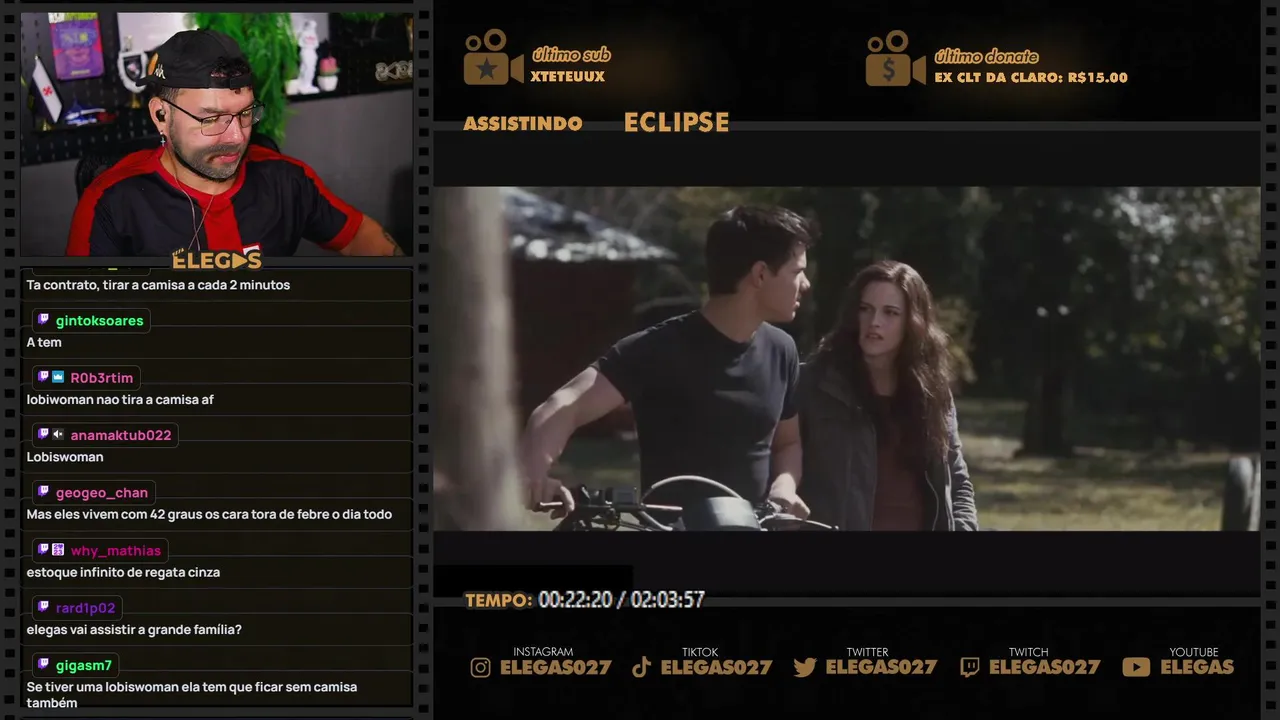Click the TEMPO 00:22:20 / 02:03:57 counter
The image size is (1280, 720).
[x=585, y=600]
